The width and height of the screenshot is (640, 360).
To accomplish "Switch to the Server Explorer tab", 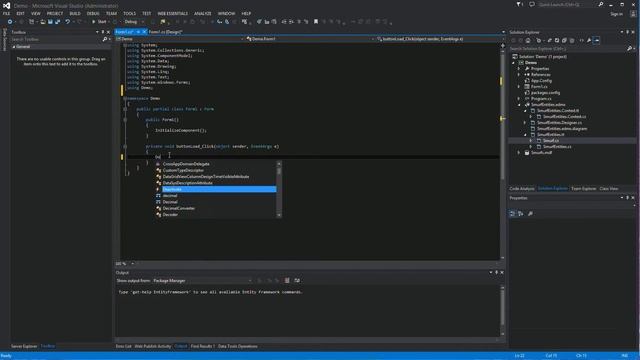I will tap(24, 346).
